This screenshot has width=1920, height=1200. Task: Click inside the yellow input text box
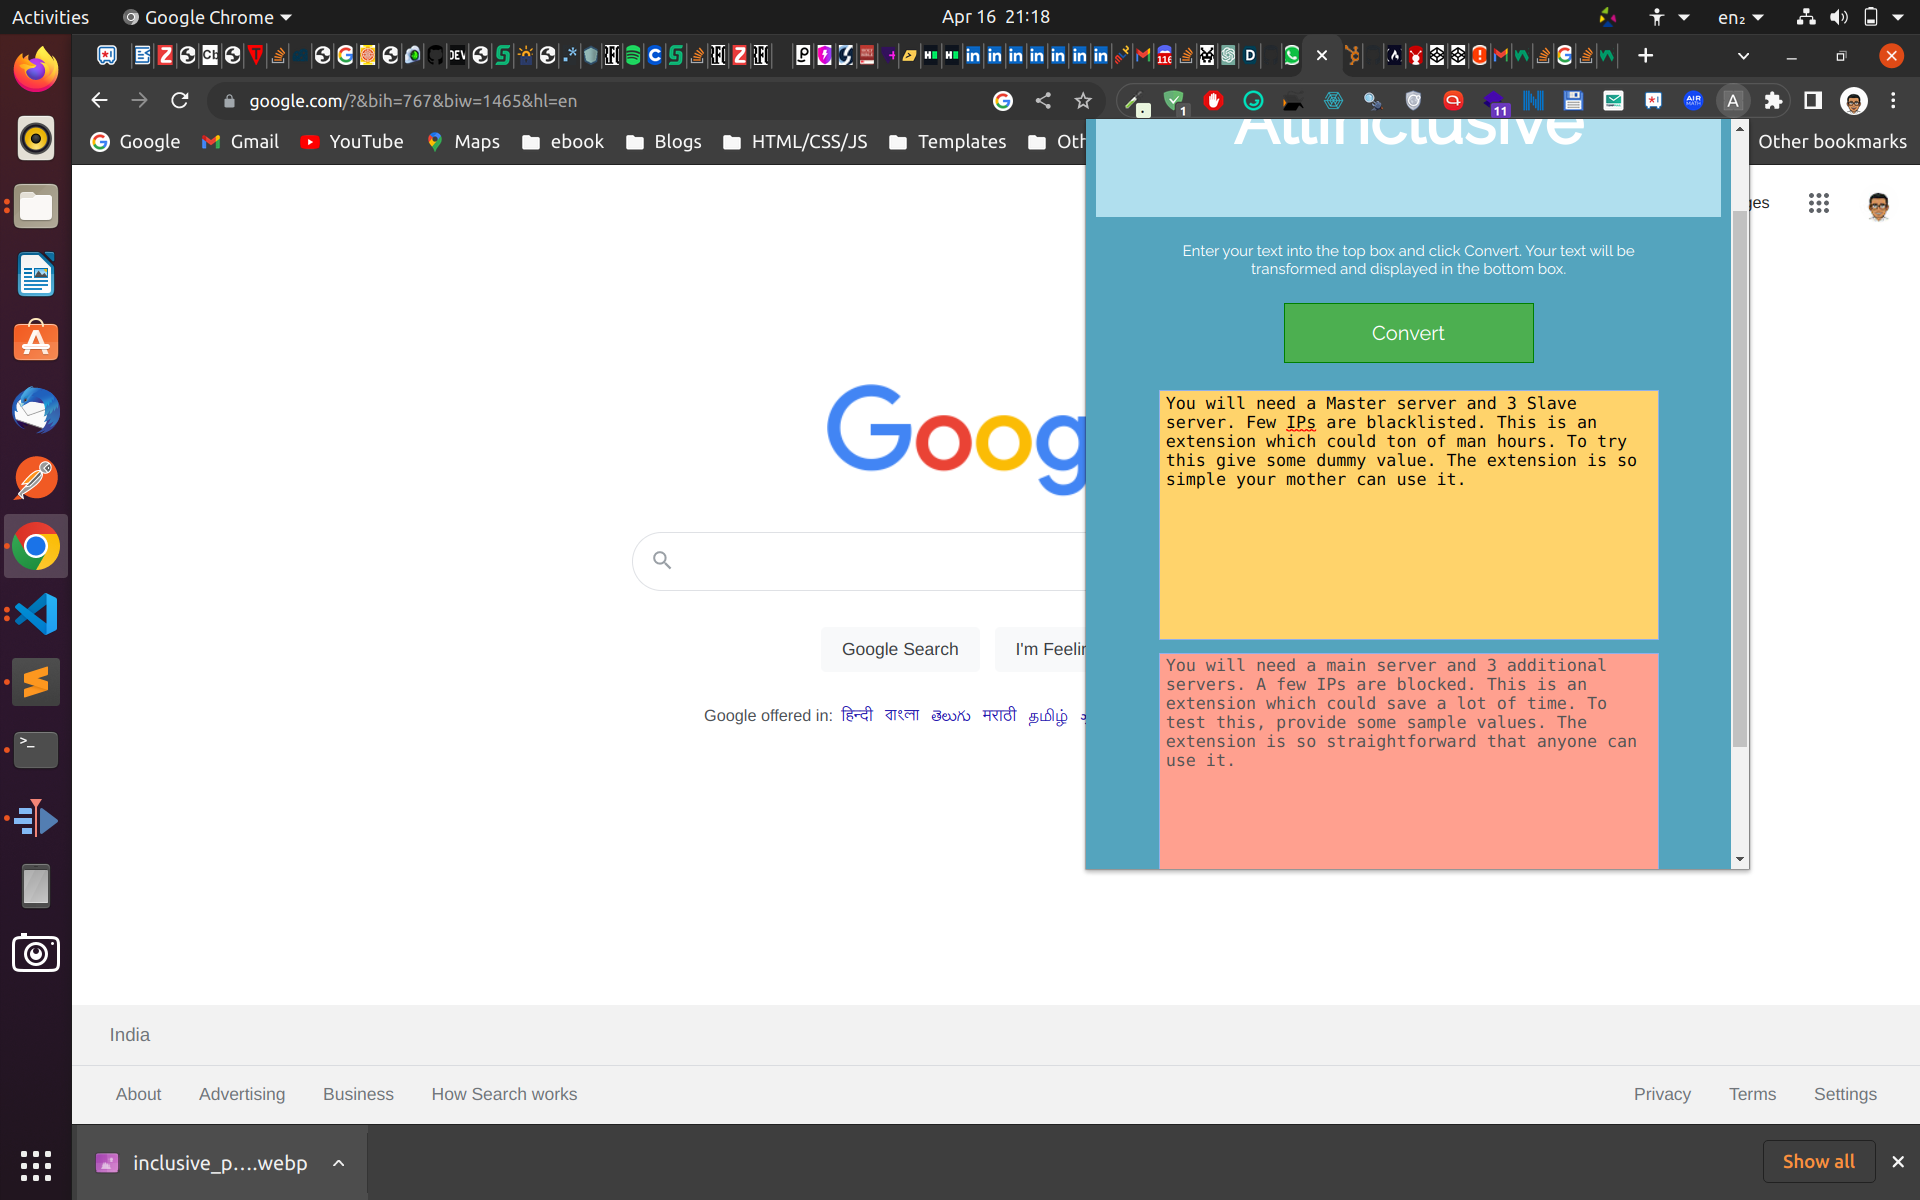(1407, 560)
